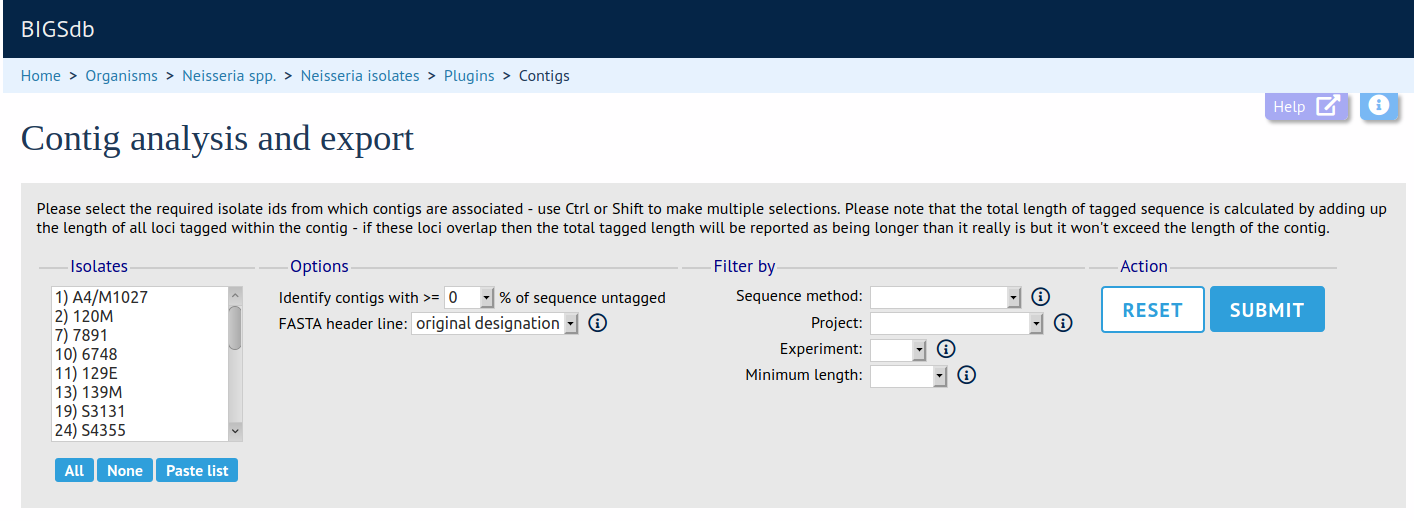Open the percent untagged threshold dropdown

(470, 297)
